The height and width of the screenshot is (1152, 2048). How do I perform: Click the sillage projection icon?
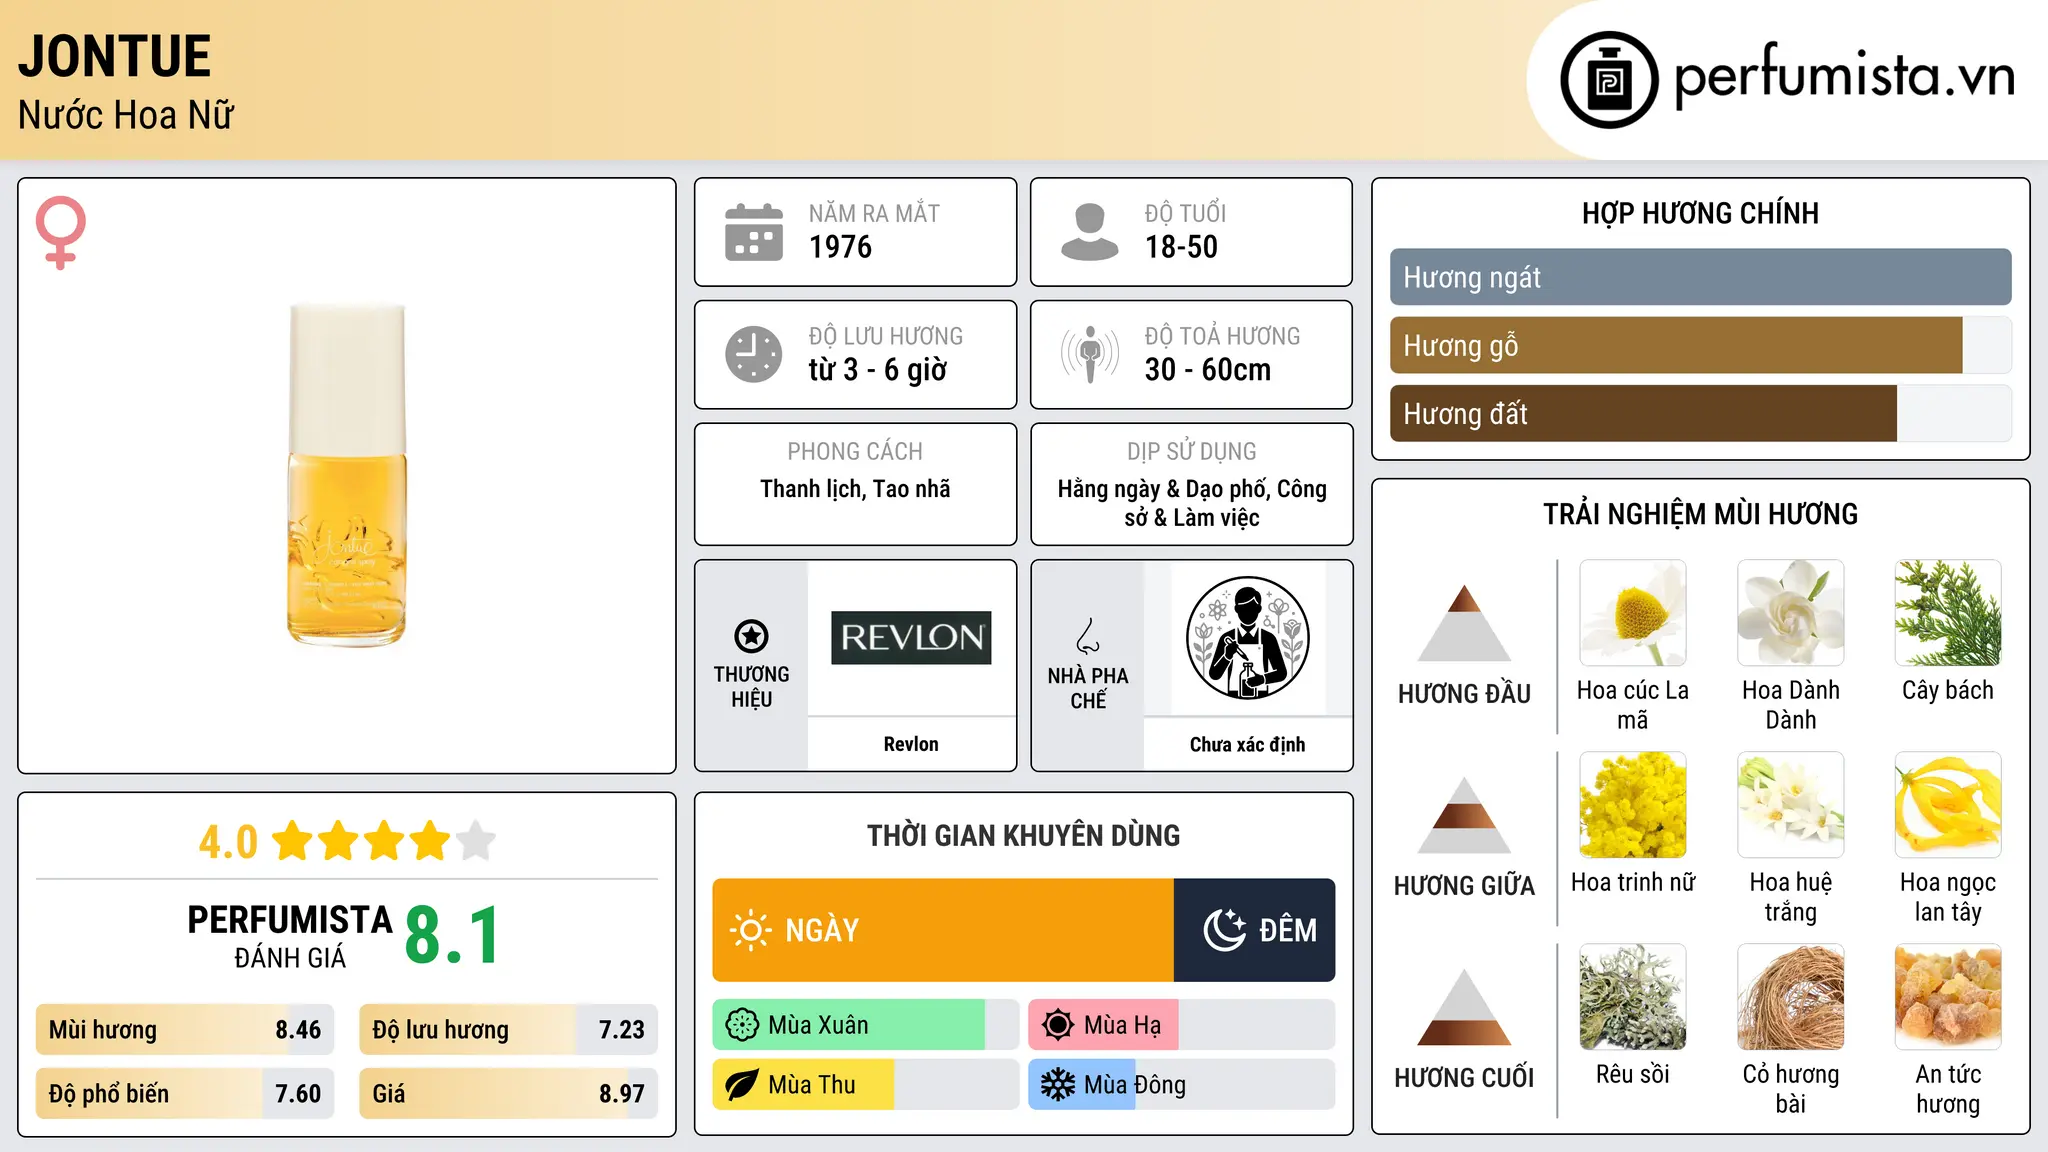[x=1090, y=354]
